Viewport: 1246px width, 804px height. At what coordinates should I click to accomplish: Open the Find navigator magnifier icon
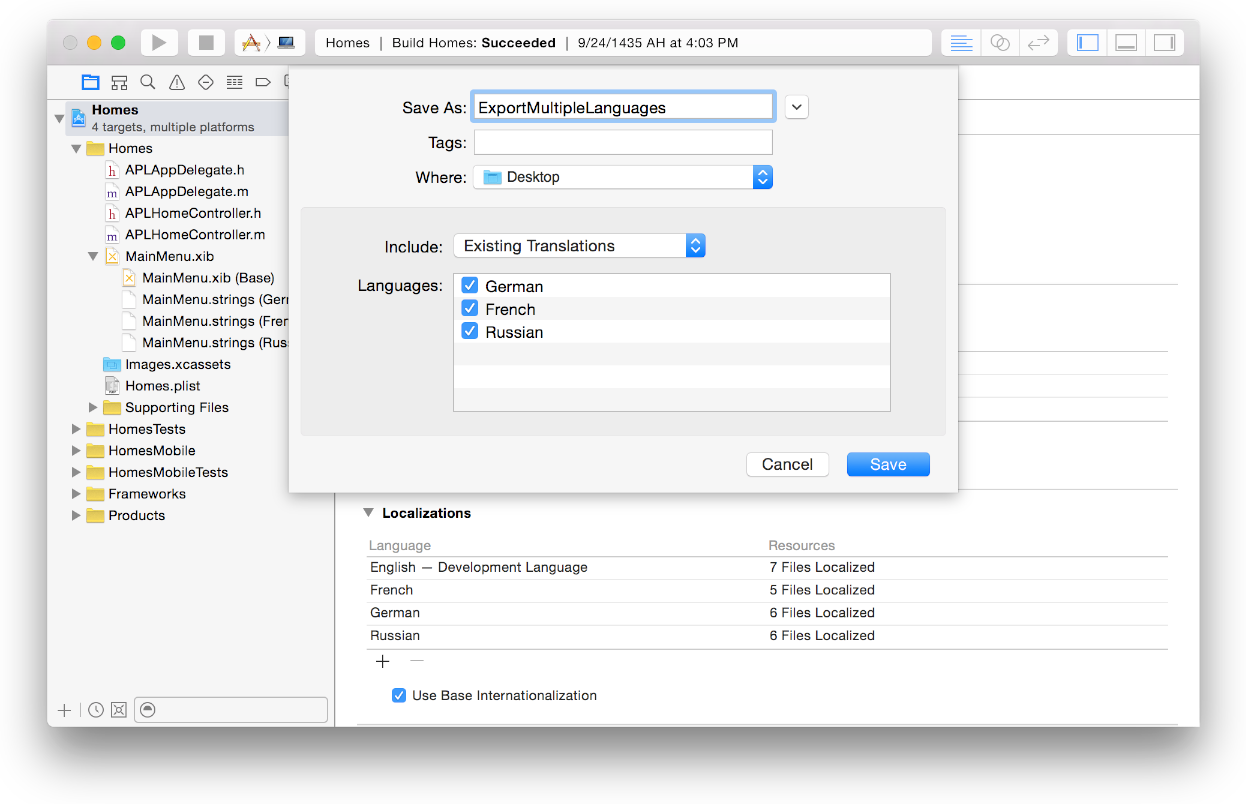[148, 82]
